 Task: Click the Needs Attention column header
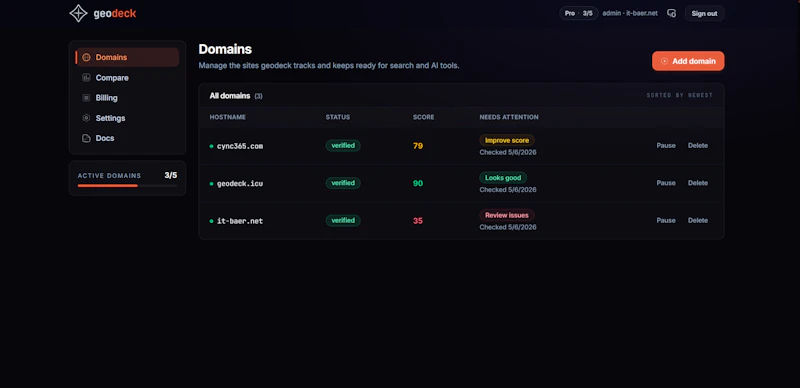(x=509, y=117)
